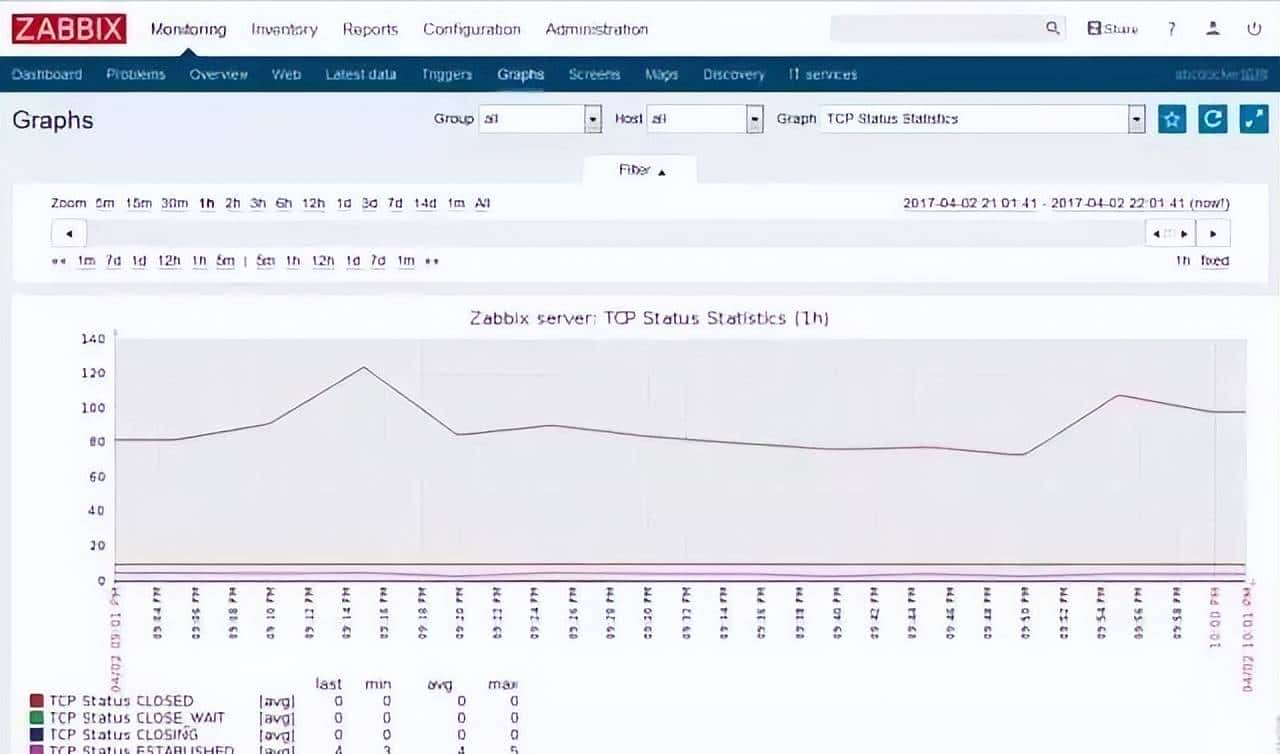Collapse the Filter panel
The width and height of the screenshot is (1280, 754).
pyautogui.click(x=641, y=170)
